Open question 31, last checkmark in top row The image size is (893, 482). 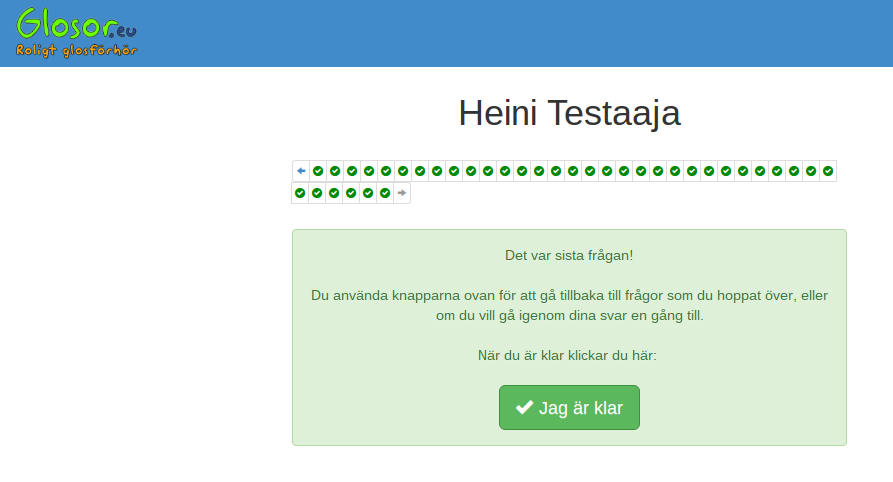(828, 171)
